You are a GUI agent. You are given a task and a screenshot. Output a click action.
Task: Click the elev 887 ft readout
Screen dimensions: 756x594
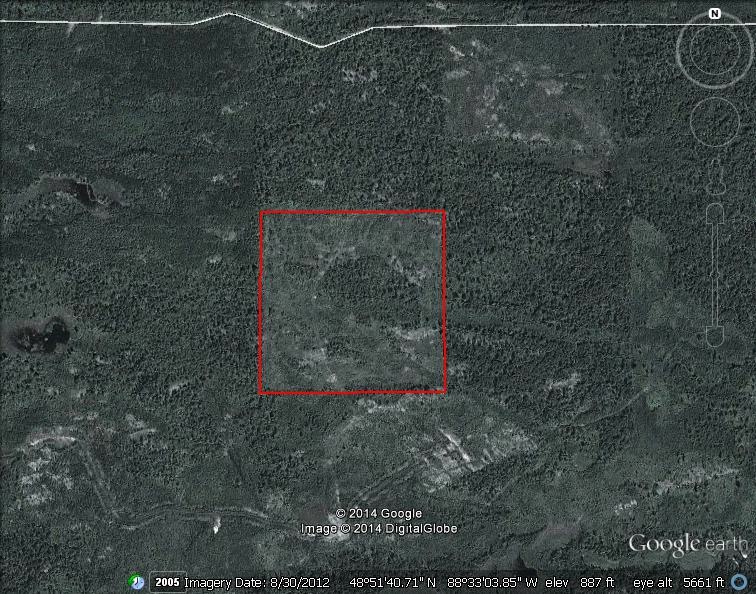580,582
